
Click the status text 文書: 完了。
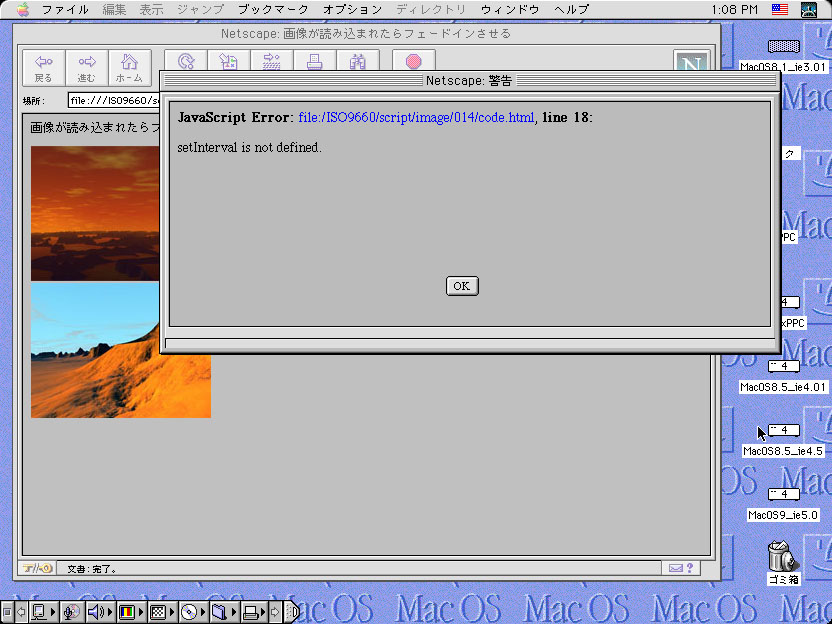pos(92,569)
